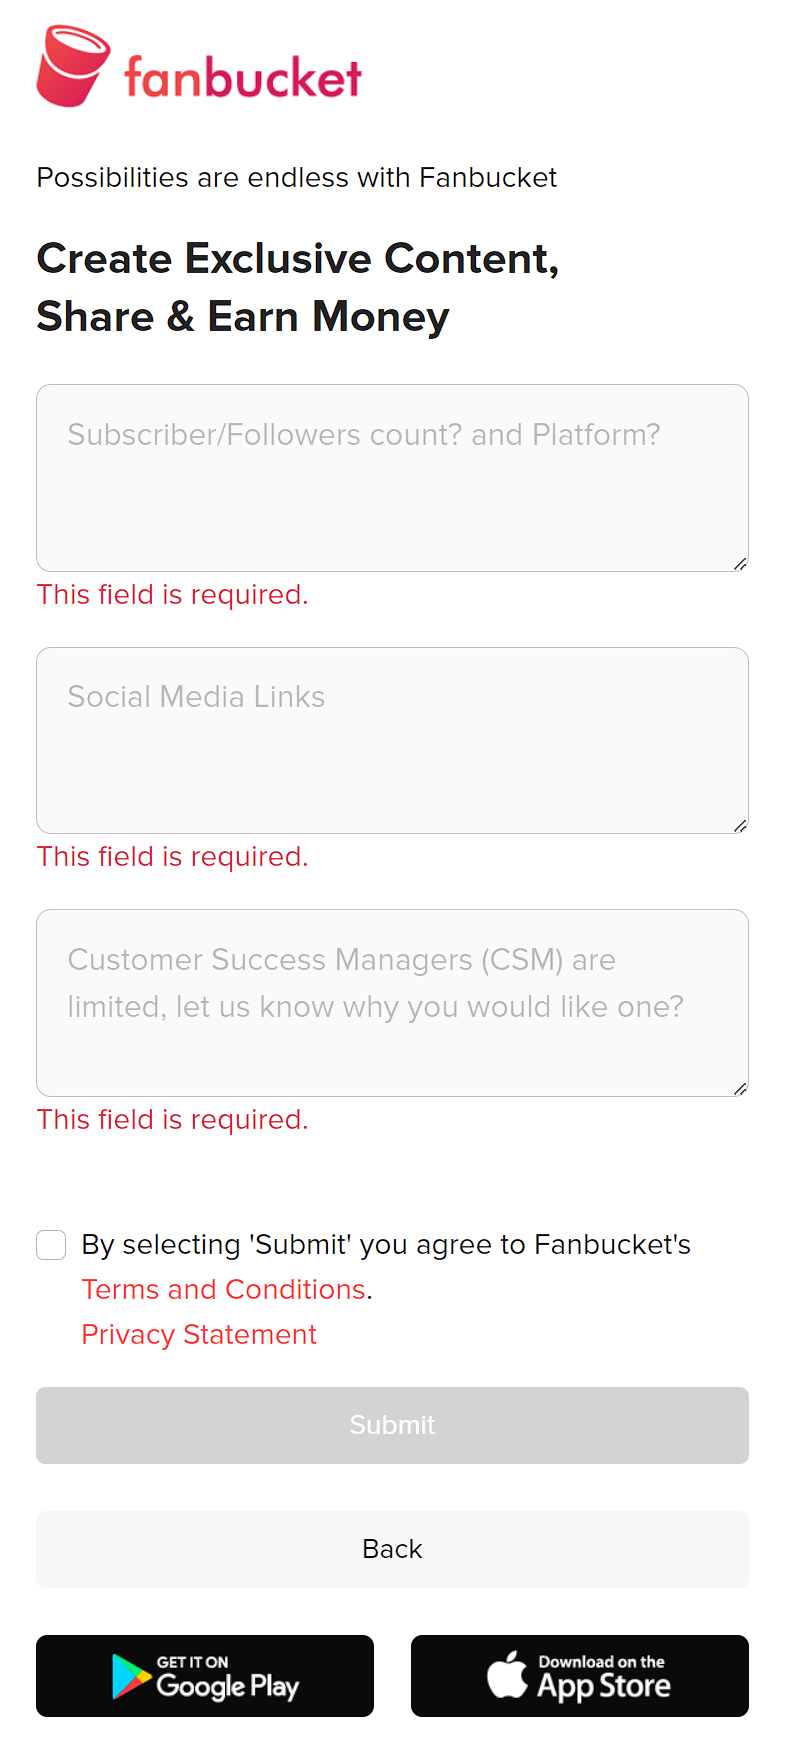Viewport: 807px width, 1753px height.
Task: Click the error message under the Subscriber/Followers field
Action: [x=173, y=595]
